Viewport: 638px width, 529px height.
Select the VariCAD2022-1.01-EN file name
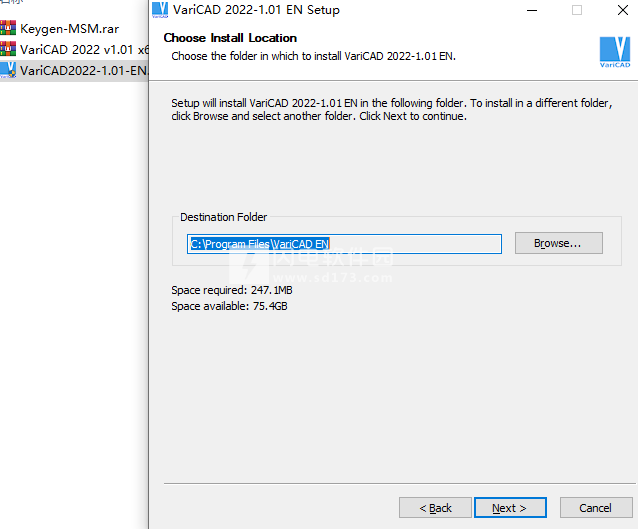[x=85, y=71]
